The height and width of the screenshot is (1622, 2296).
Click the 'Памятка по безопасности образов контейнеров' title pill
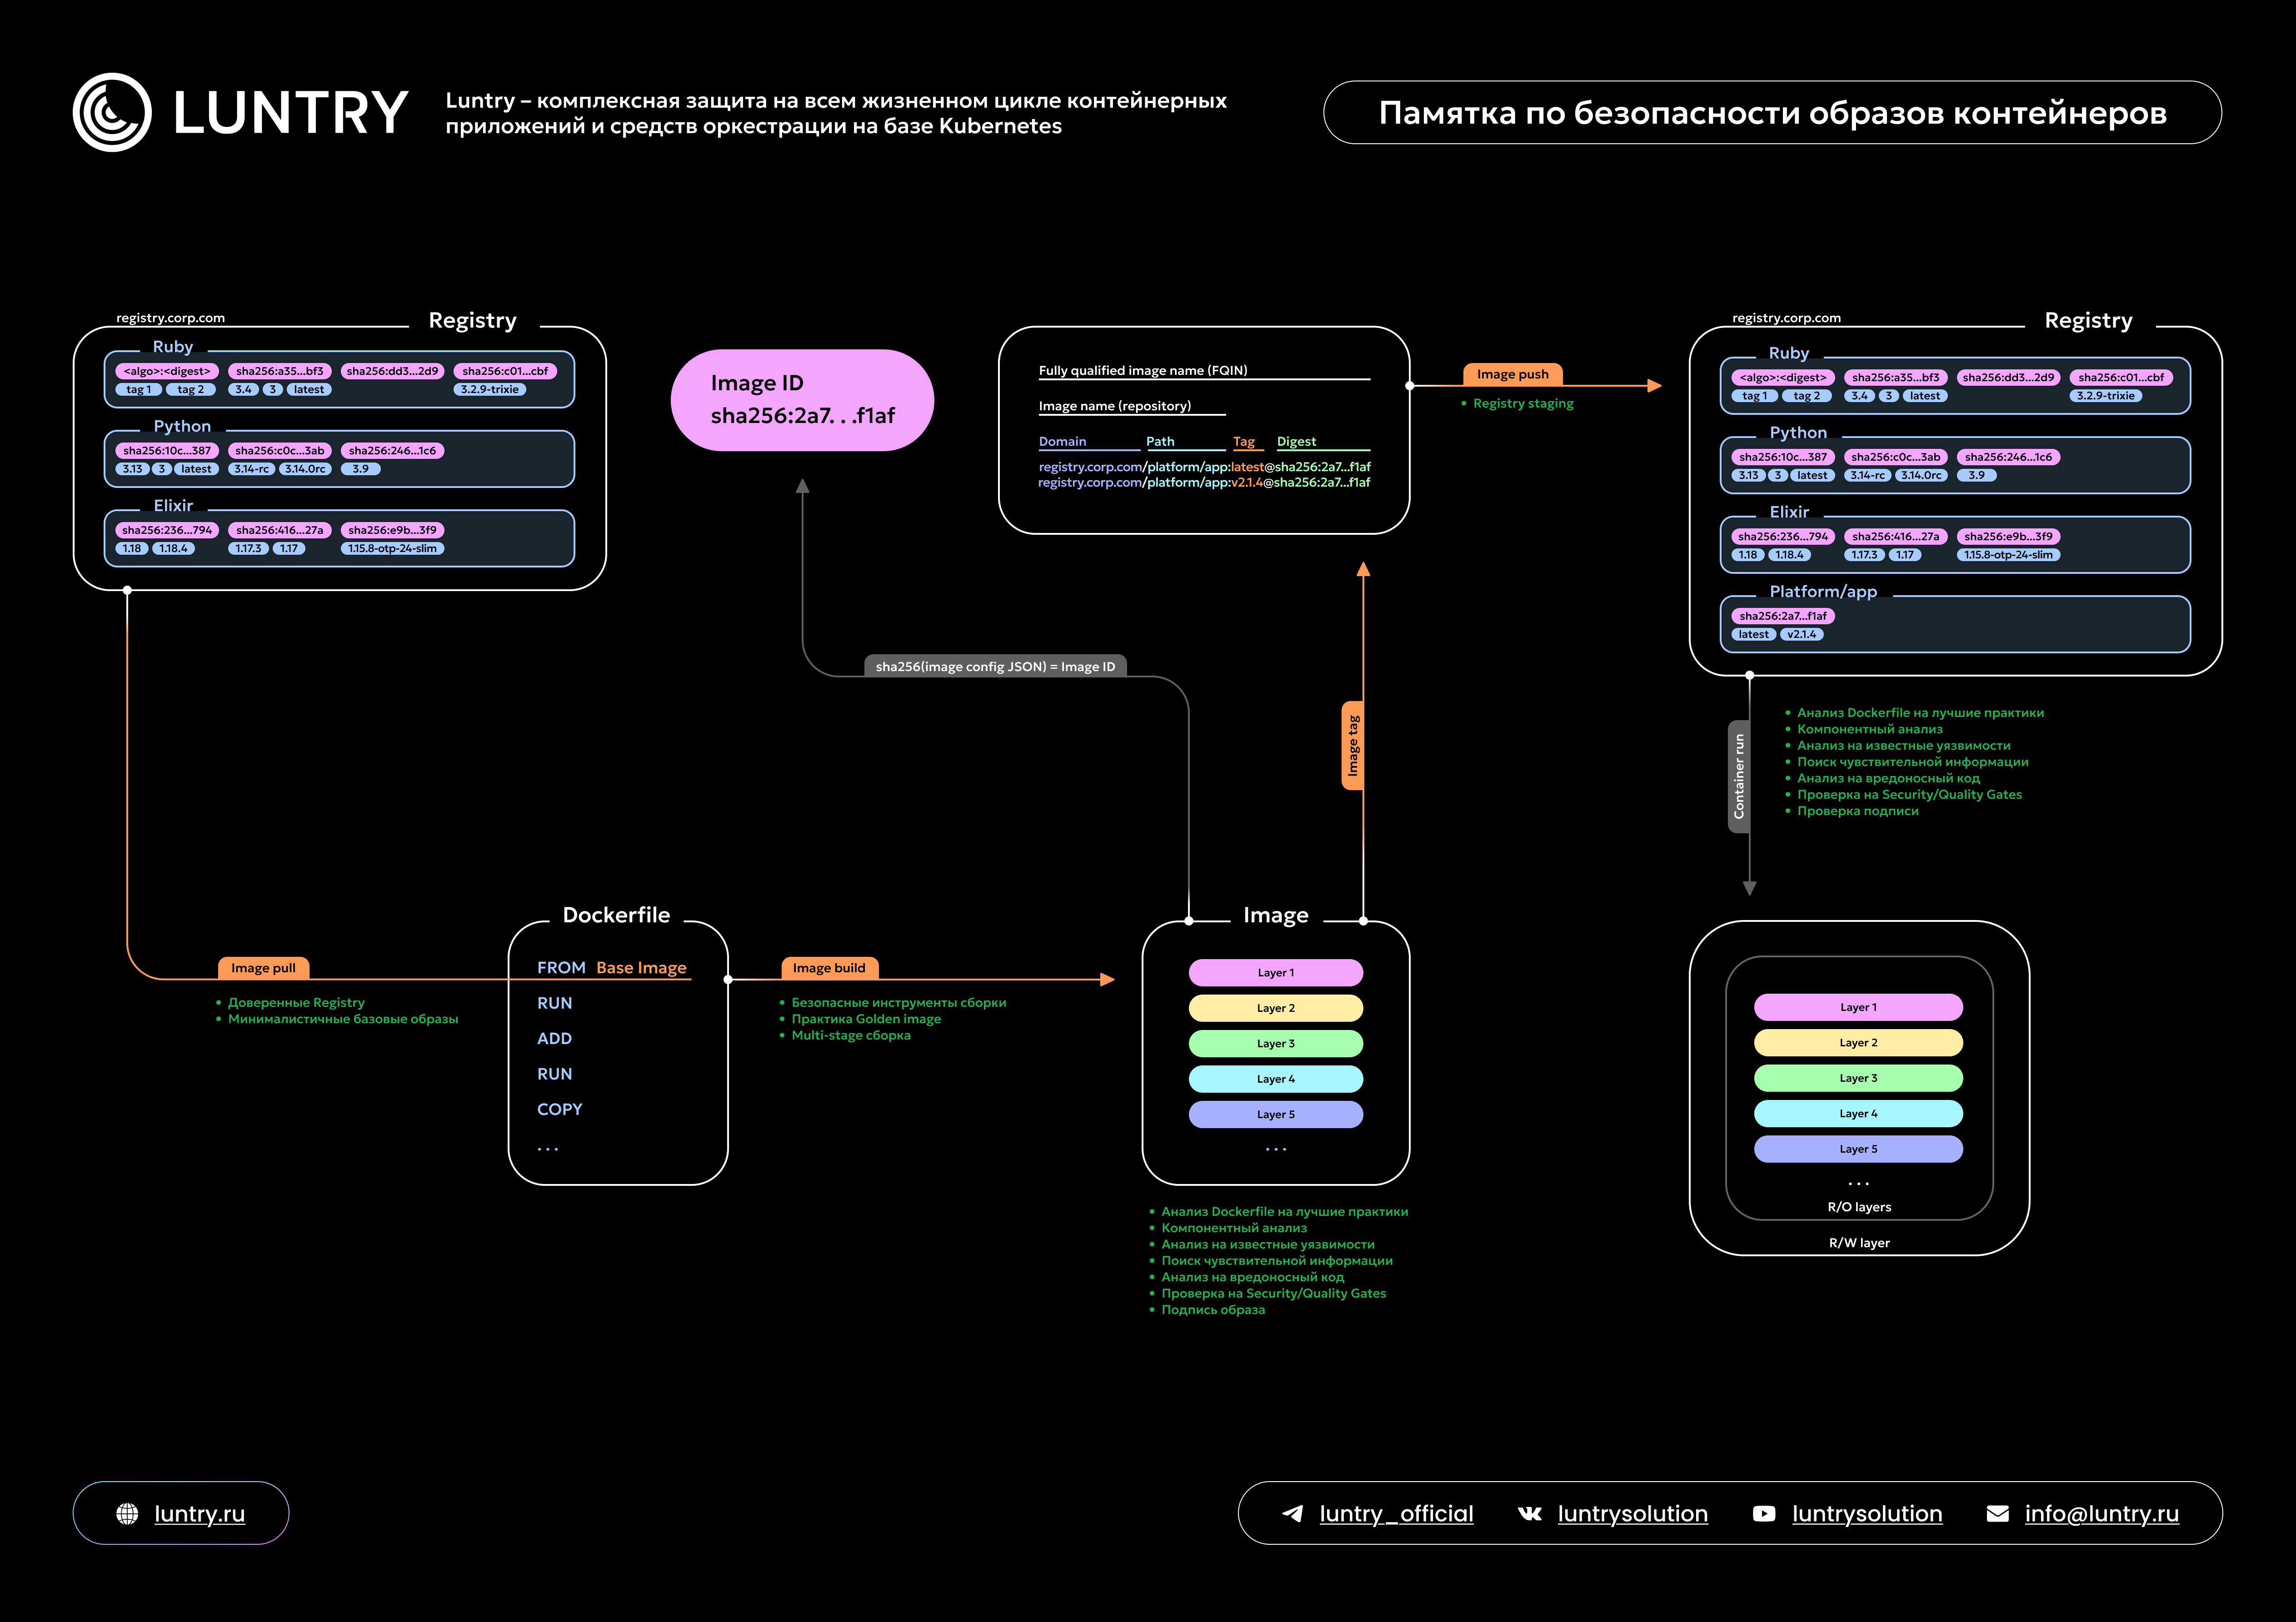[1772, 112]
